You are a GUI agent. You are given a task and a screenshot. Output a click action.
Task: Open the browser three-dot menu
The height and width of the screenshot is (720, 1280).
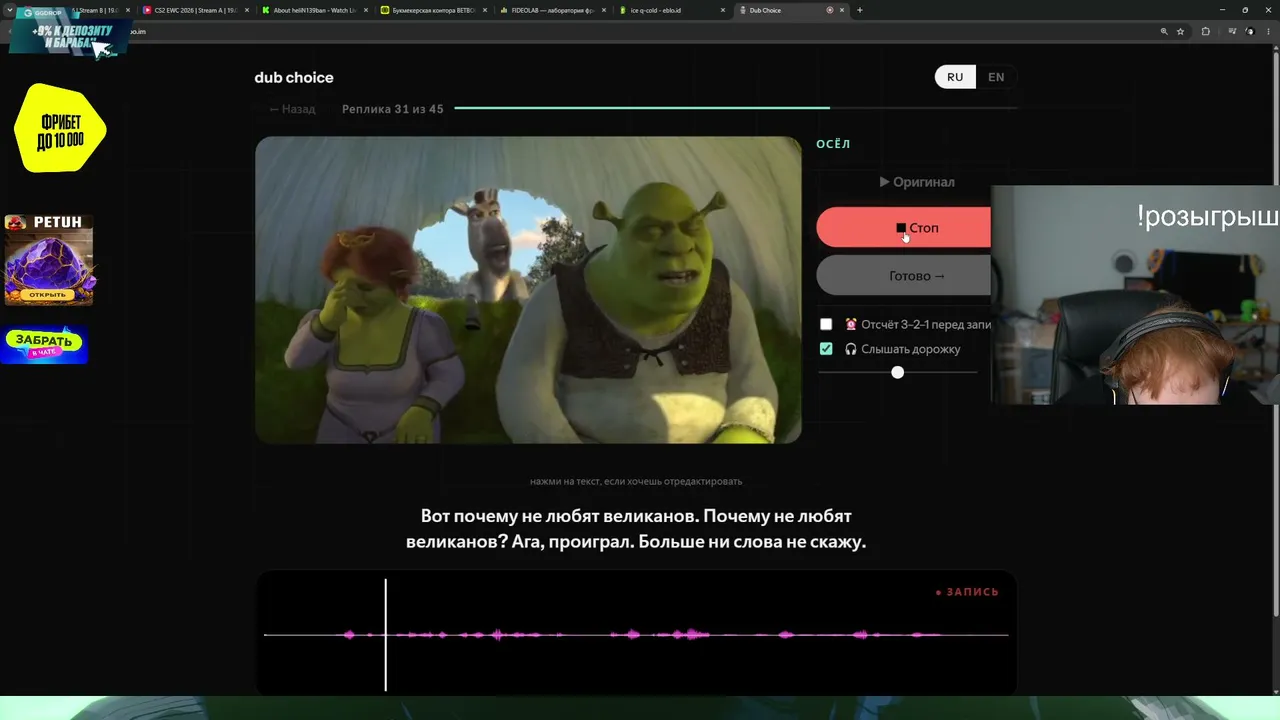tap(1267, 31)
